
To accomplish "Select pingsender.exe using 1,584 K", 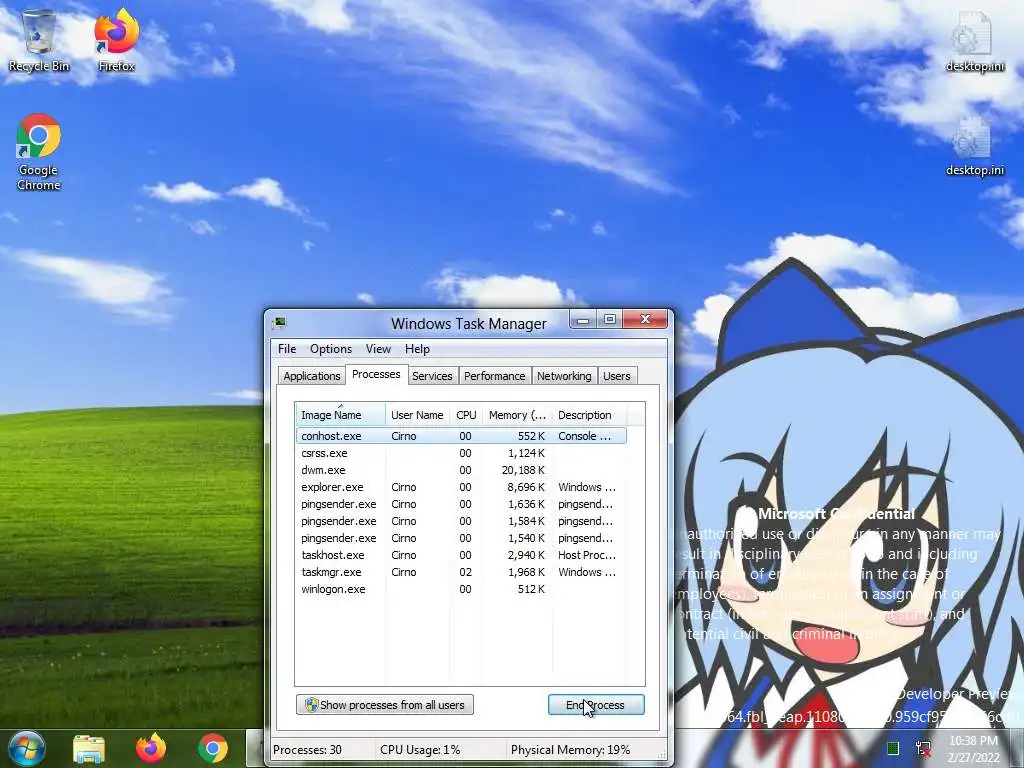I will coord(461,520).
